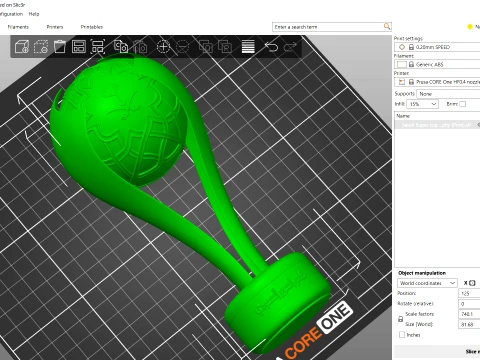Click the Undo arrow icon
Image resolution: width=480 pixels, height=360 pixels.
[271, 47]
